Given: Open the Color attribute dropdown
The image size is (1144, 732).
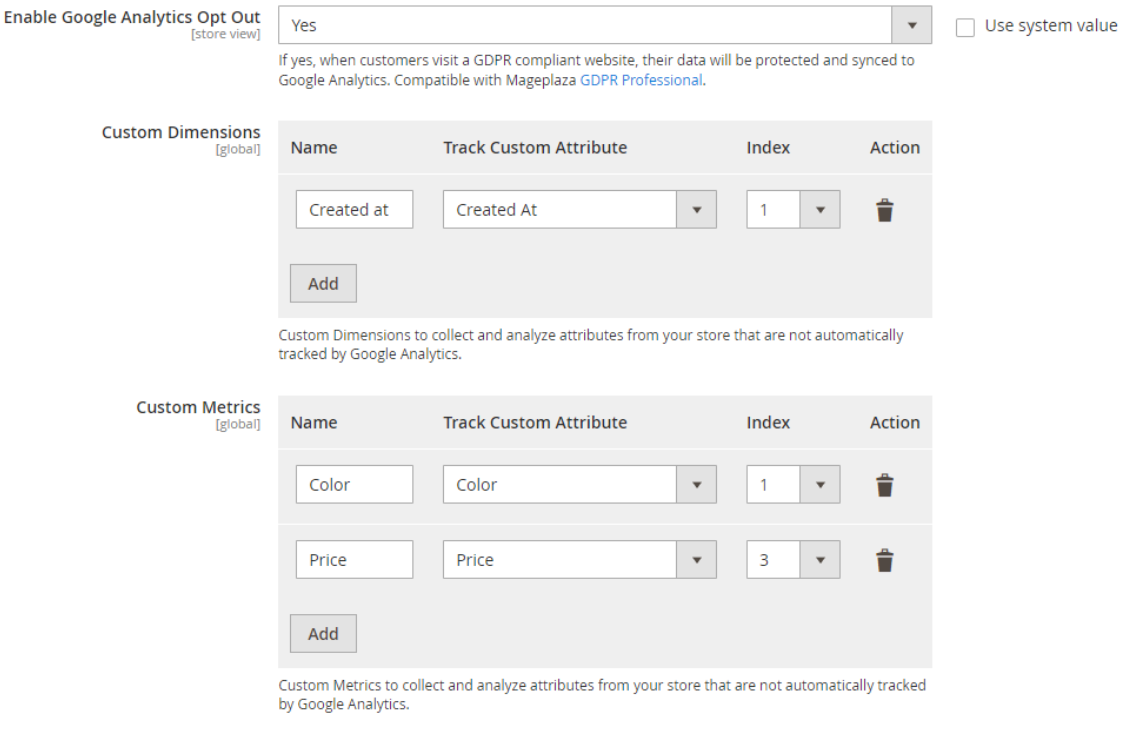Looking at the screenshot, I should [579, 485].
